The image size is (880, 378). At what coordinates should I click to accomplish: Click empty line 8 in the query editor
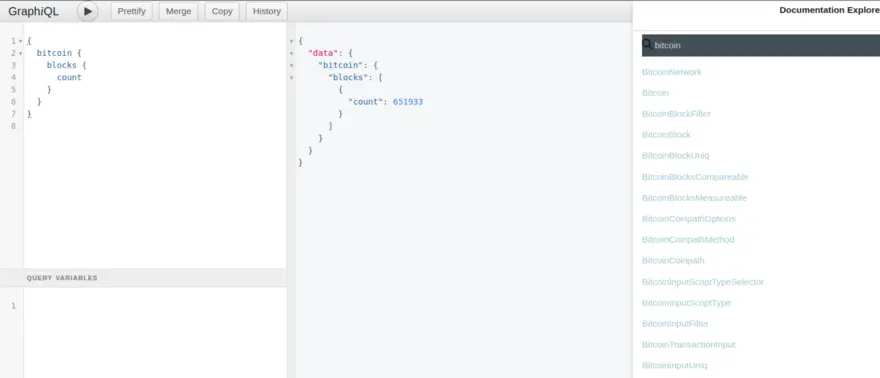[x=155, y=126]
